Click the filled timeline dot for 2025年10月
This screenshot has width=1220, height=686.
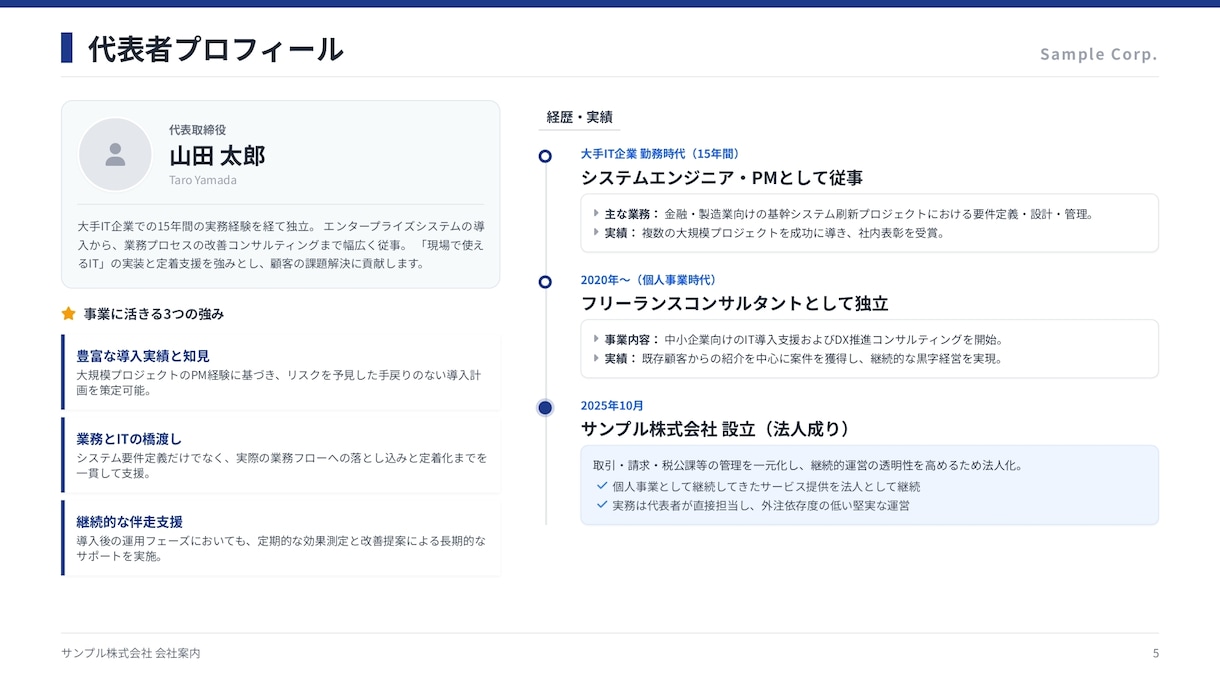click(x=545, y=407)
